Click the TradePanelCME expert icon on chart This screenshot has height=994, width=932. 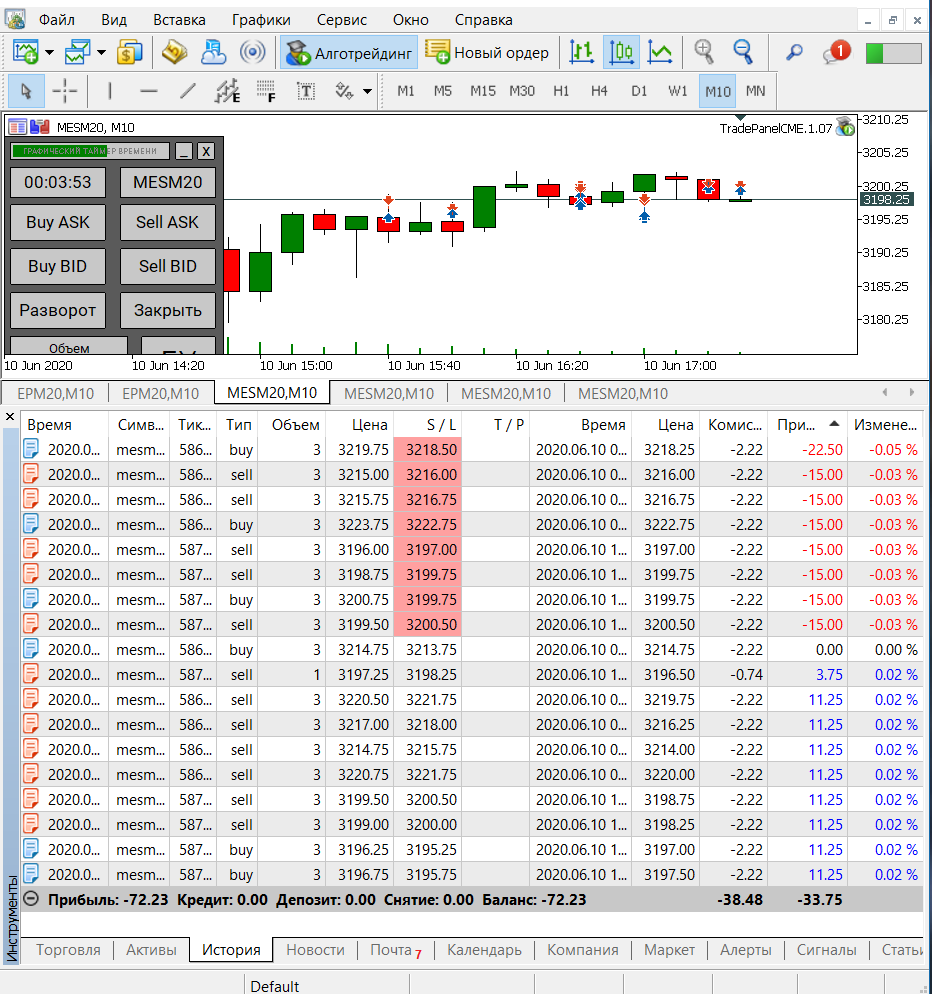click(845, 127)
